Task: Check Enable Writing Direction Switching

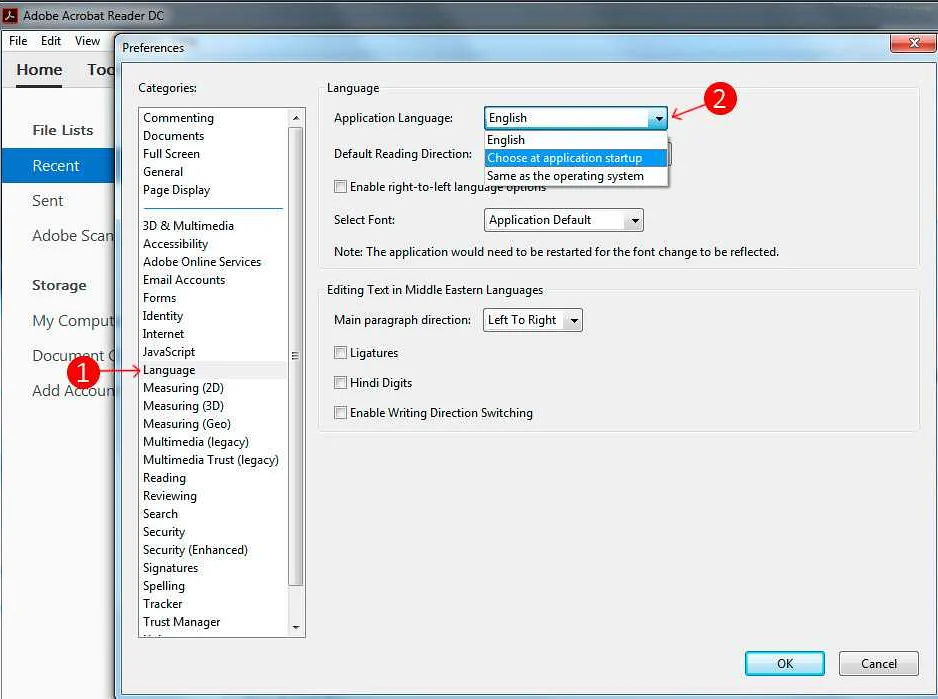Action: [341, 413]
